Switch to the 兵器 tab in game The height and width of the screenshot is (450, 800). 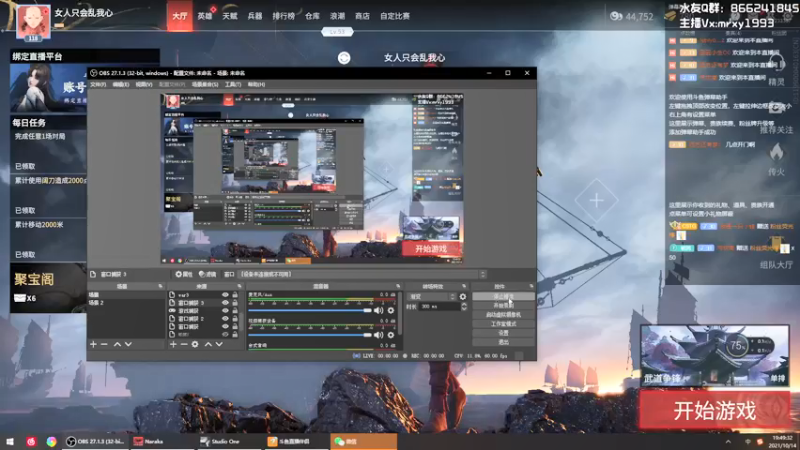point(255,16)
